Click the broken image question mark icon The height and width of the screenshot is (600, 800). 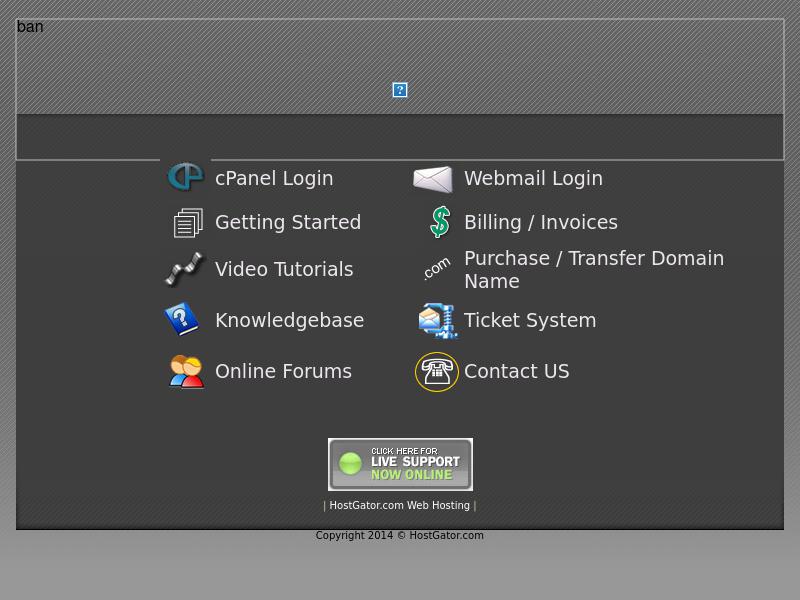[x=400, y=90]
